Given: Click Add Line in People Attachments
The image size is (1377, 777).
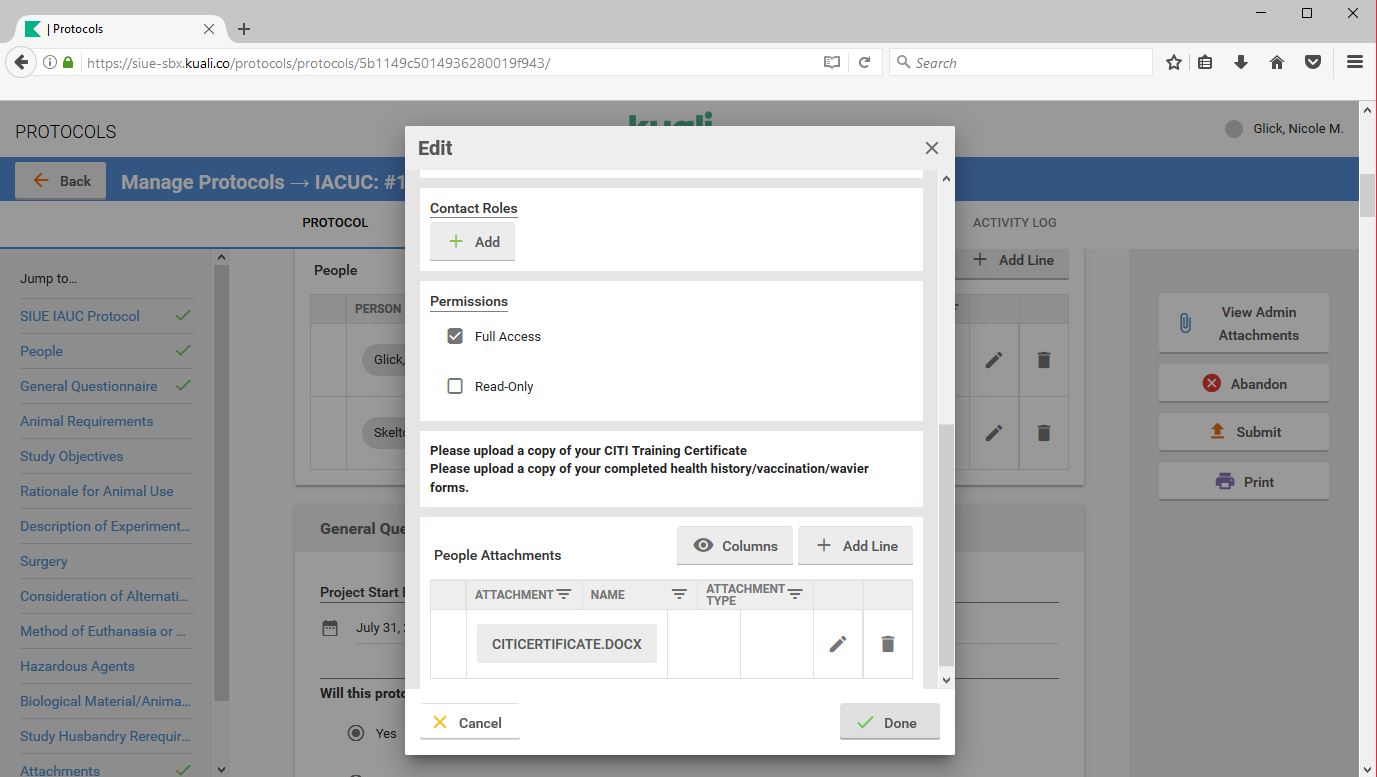Looking at the screenshot, I should click(855, 546).
